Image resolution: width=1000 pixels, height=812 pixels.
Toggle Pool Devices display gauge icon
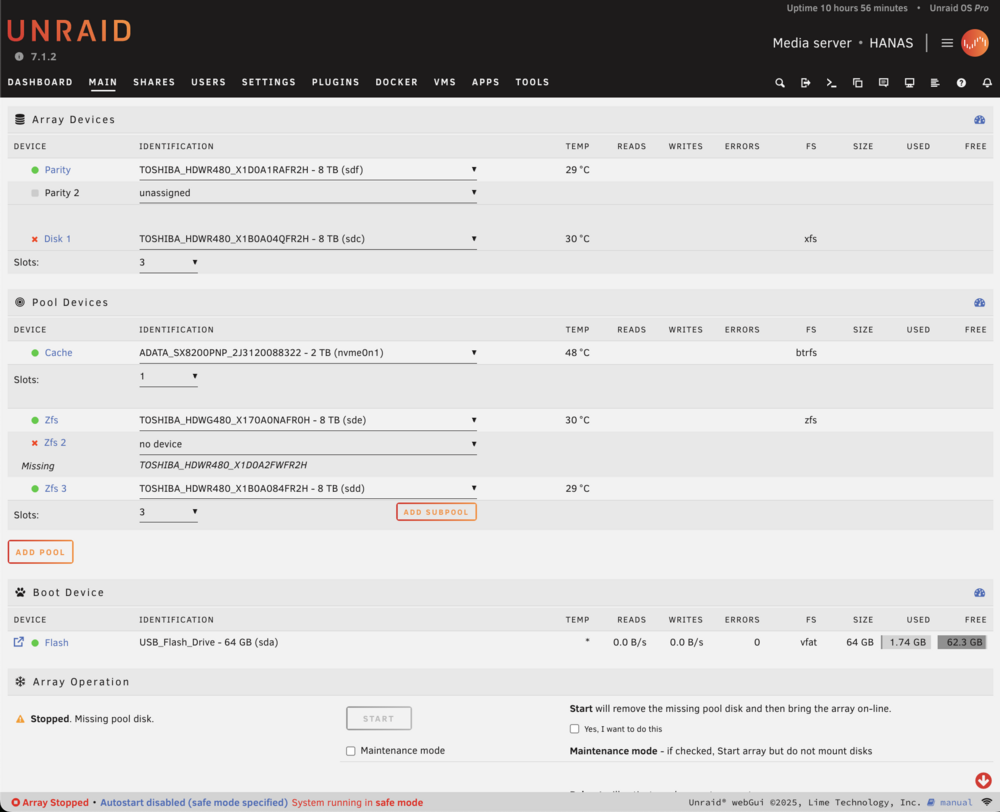(980, 303)
